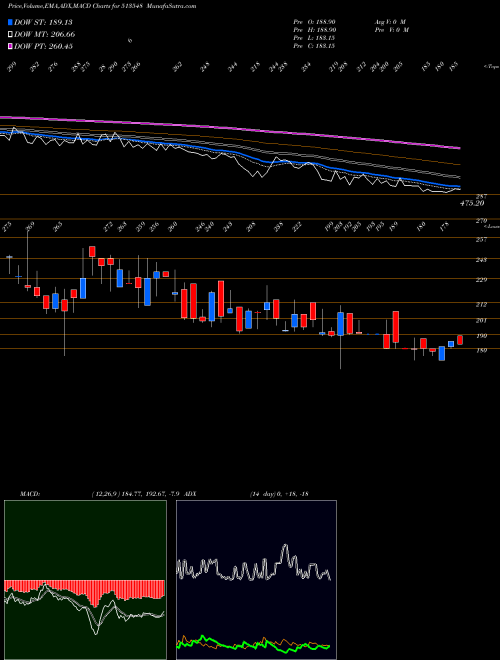Viewport: 500px width, 660px height.
Task: Click the 'Pre V: 0 M' volume label
Action: click(391, 30)
